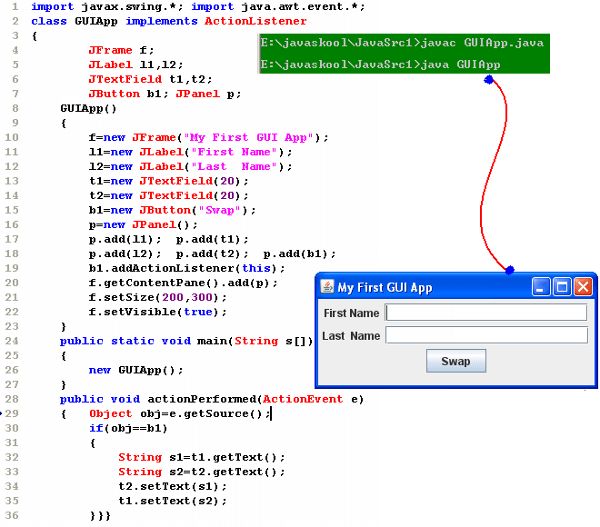Click 'p.add(t1);' on line 17
The image size is (600, 527).
tap(212, 239)
